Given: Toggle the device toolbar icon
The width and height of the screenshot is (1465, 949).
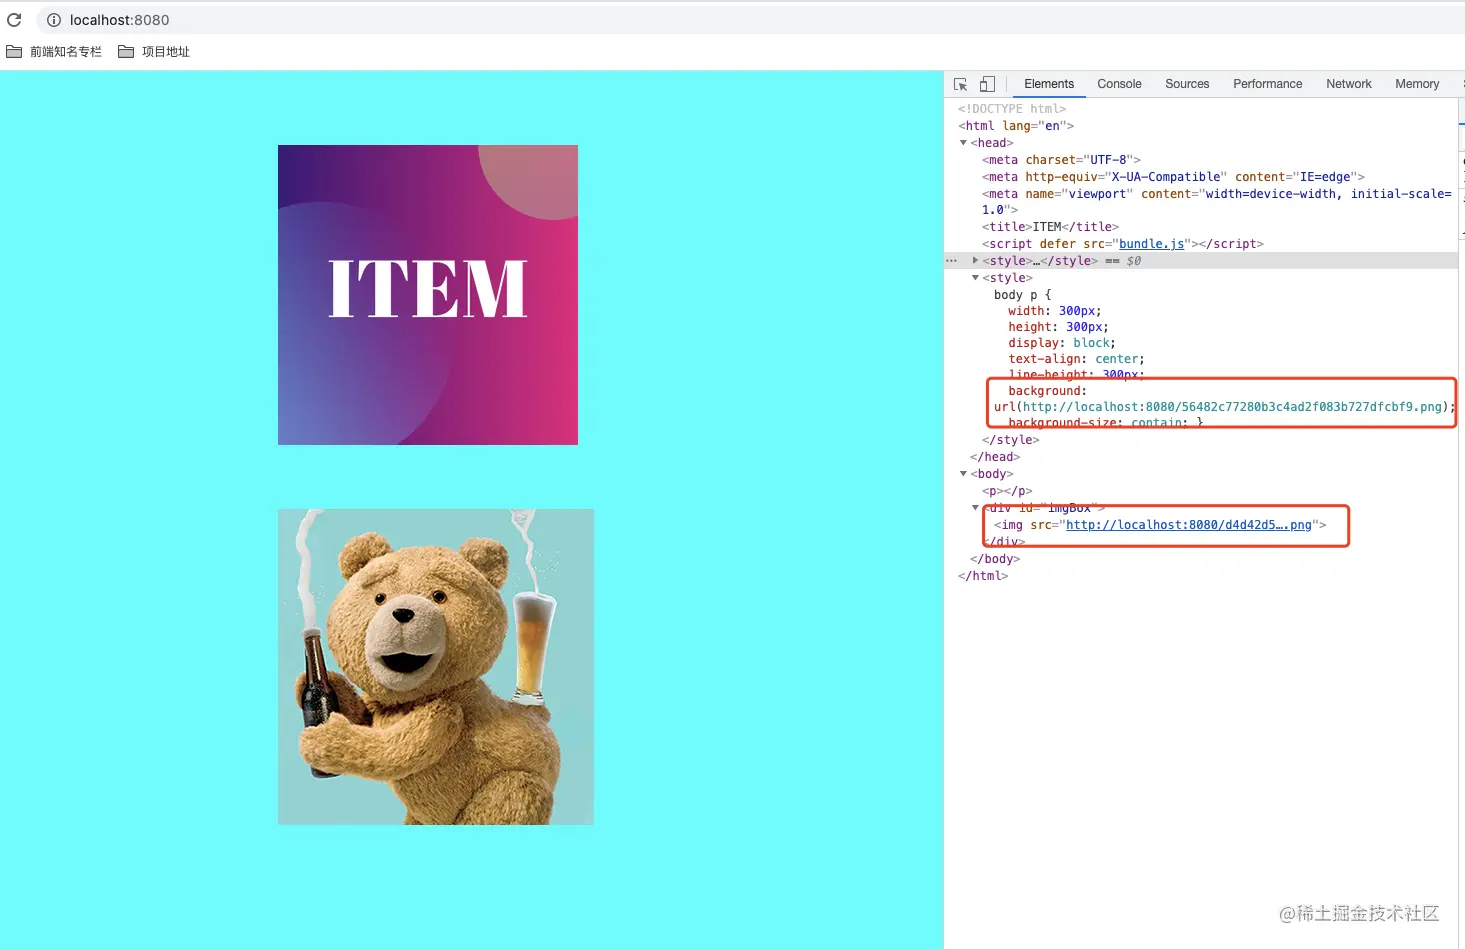Looking at the screenshot, I should (x=988, y=84).
